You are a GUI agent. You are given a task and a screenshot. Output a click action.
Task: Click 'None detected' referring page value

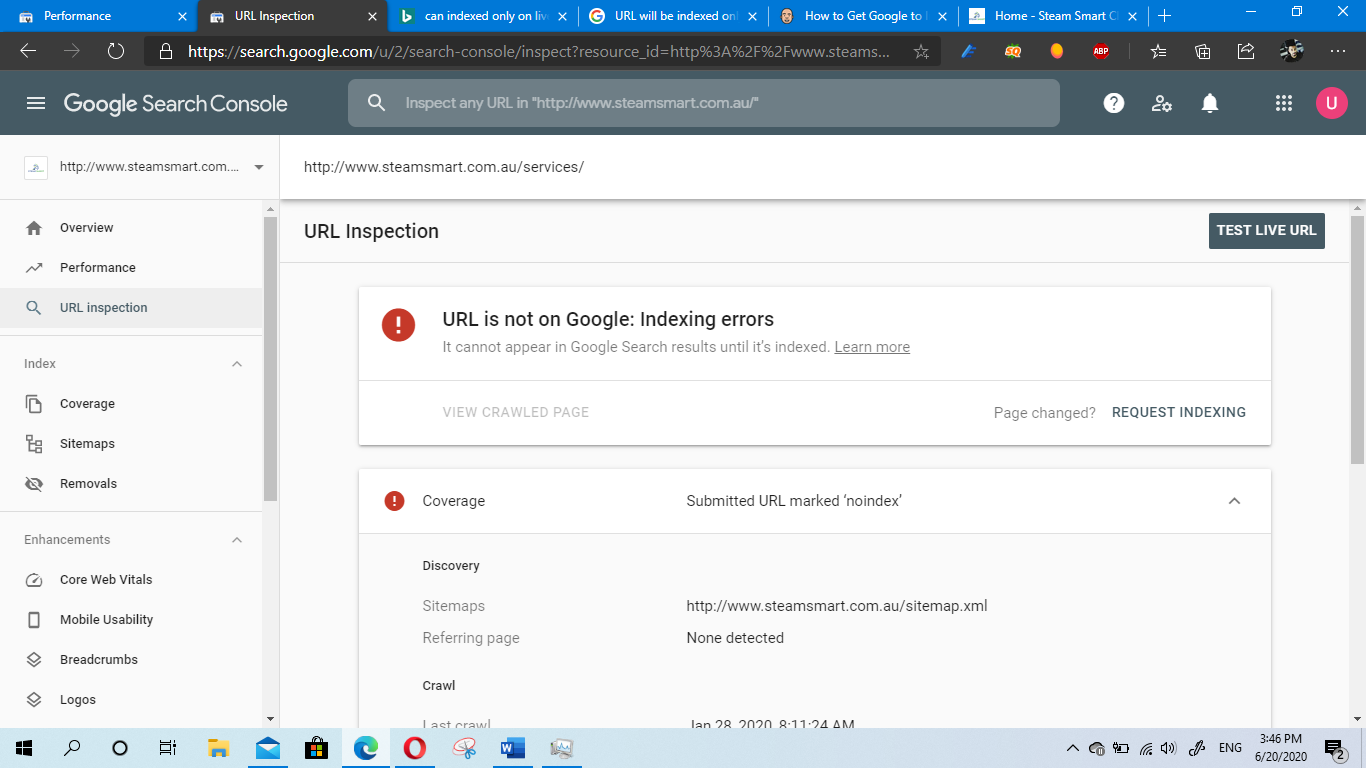(735, 638)
